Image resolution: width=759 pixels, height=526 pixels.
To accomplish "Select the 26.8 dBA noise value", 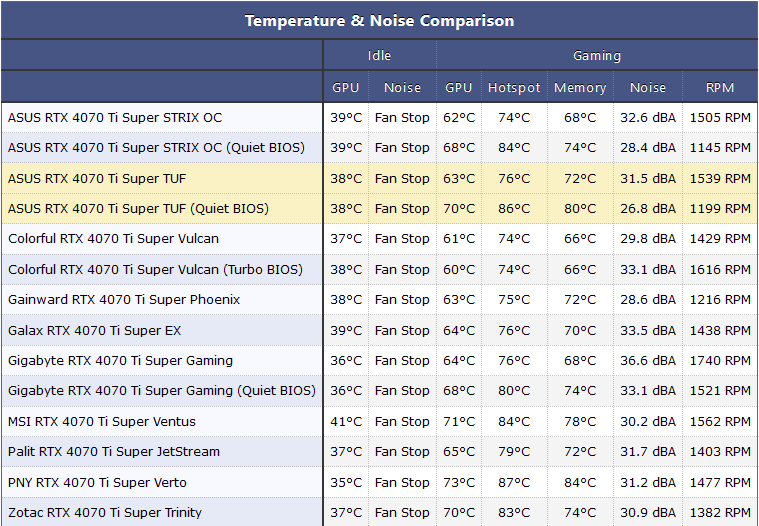I will pos(648,208).
